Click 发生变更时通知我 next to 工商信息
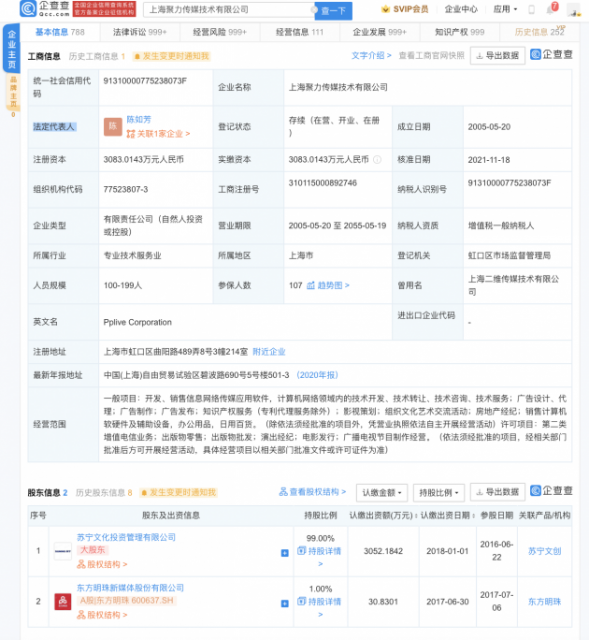The width and height of the screenshot is (589, 640). coord(171,56)
